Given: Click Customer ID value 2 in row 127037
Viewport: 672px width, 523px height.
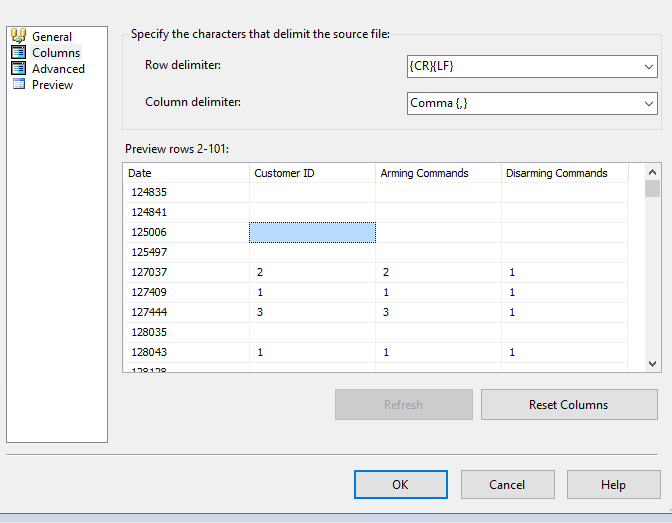Looking at the screenshot, I should (312, 272).
